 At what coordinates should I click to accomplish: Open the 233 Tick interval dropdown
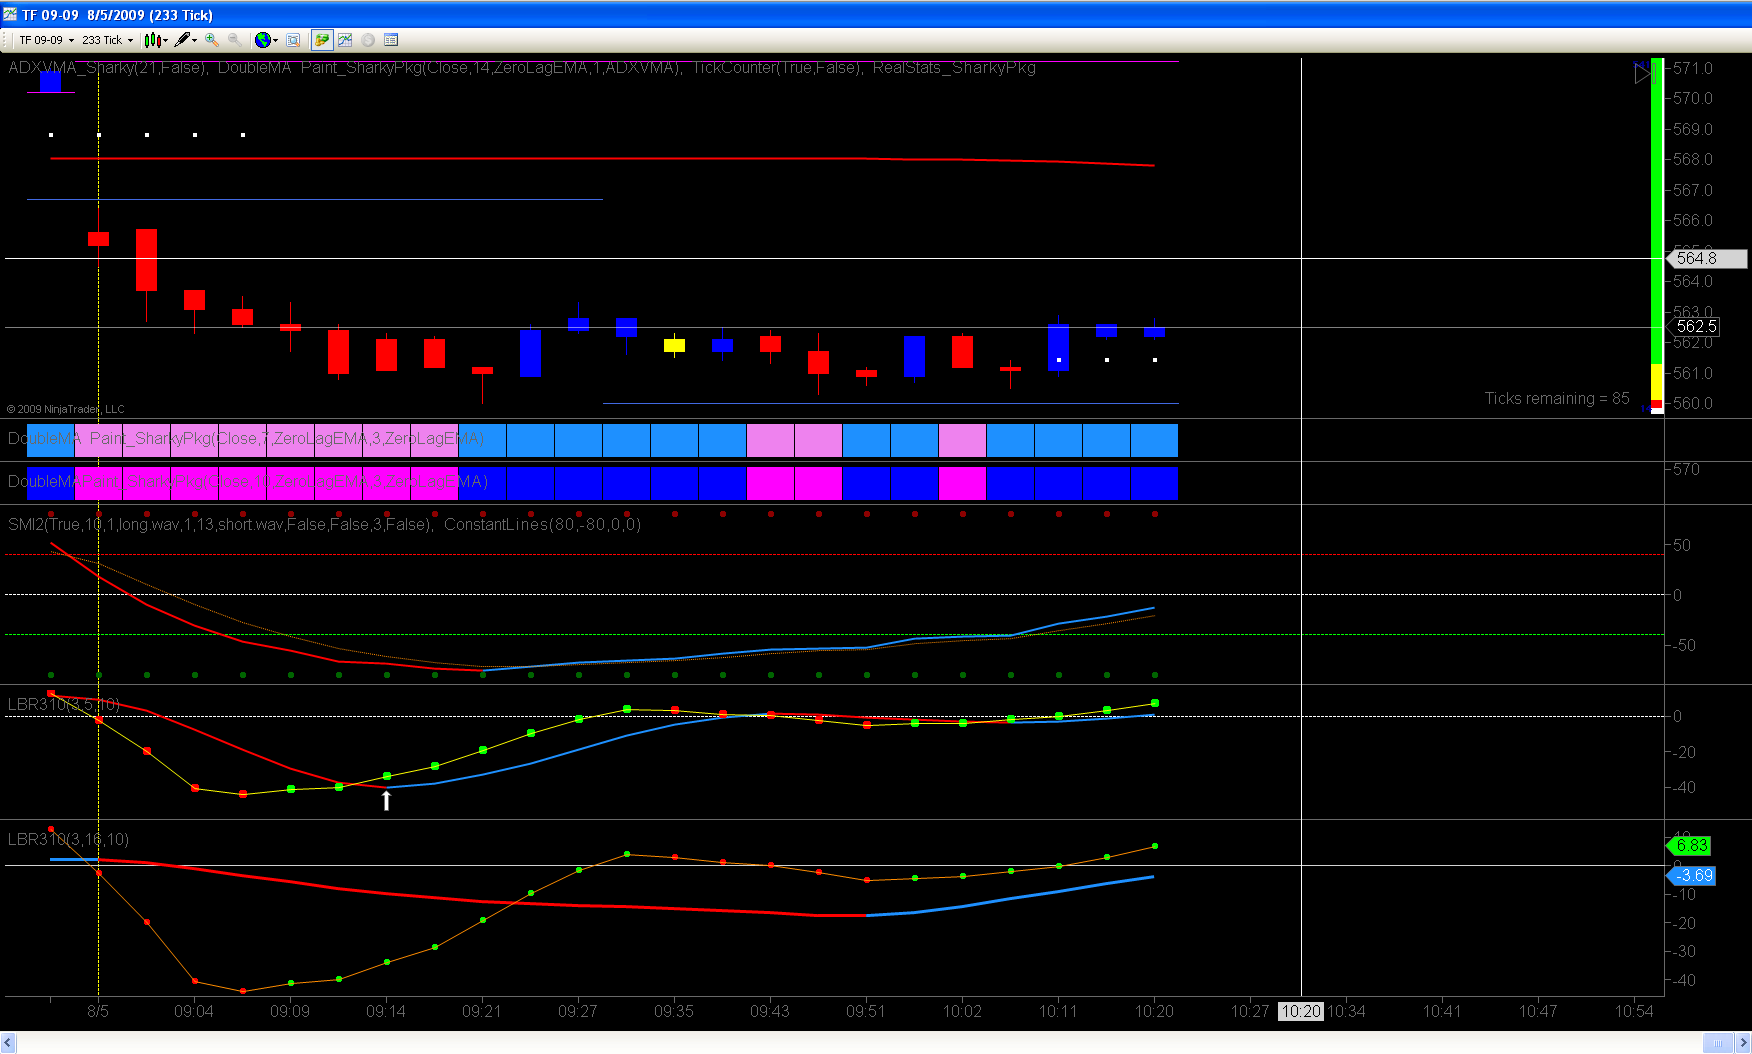[107, 40]
